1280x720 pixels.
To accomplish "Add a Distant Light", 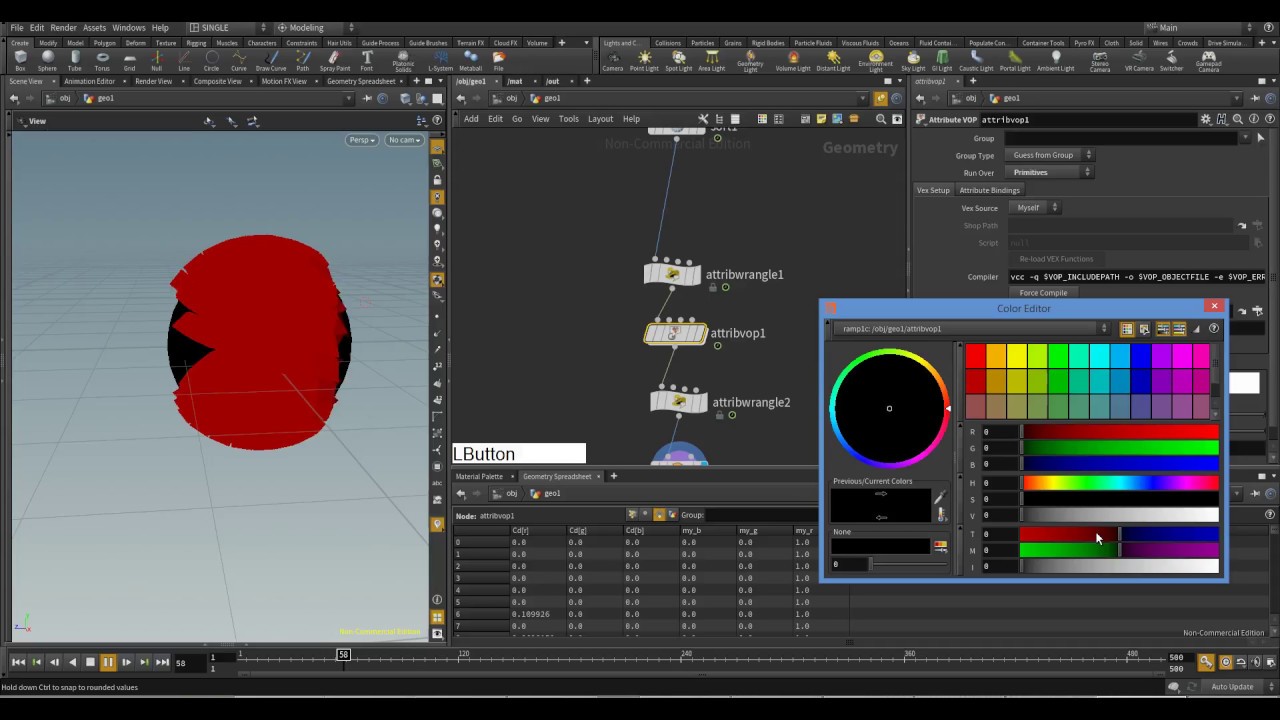I will pos(833,61).
